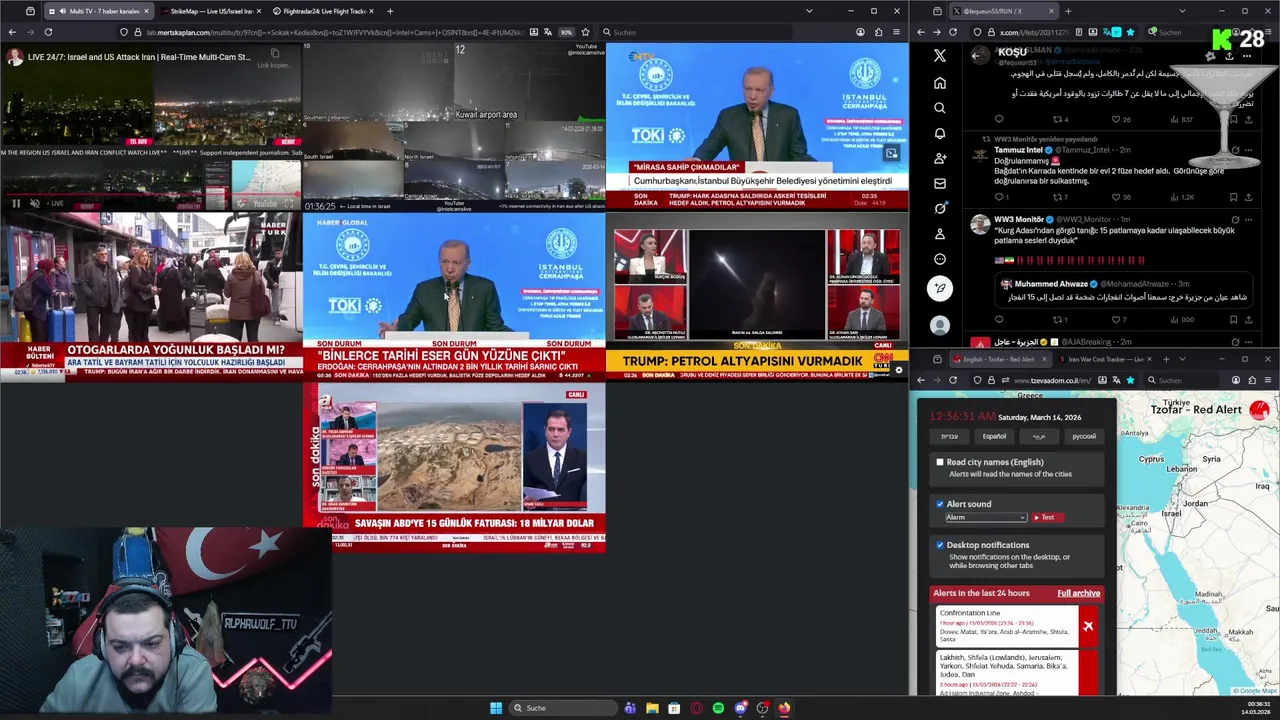Close the Iran War Cost Tracker tab
The image size is (1280, 720).
pos(1151,359)
